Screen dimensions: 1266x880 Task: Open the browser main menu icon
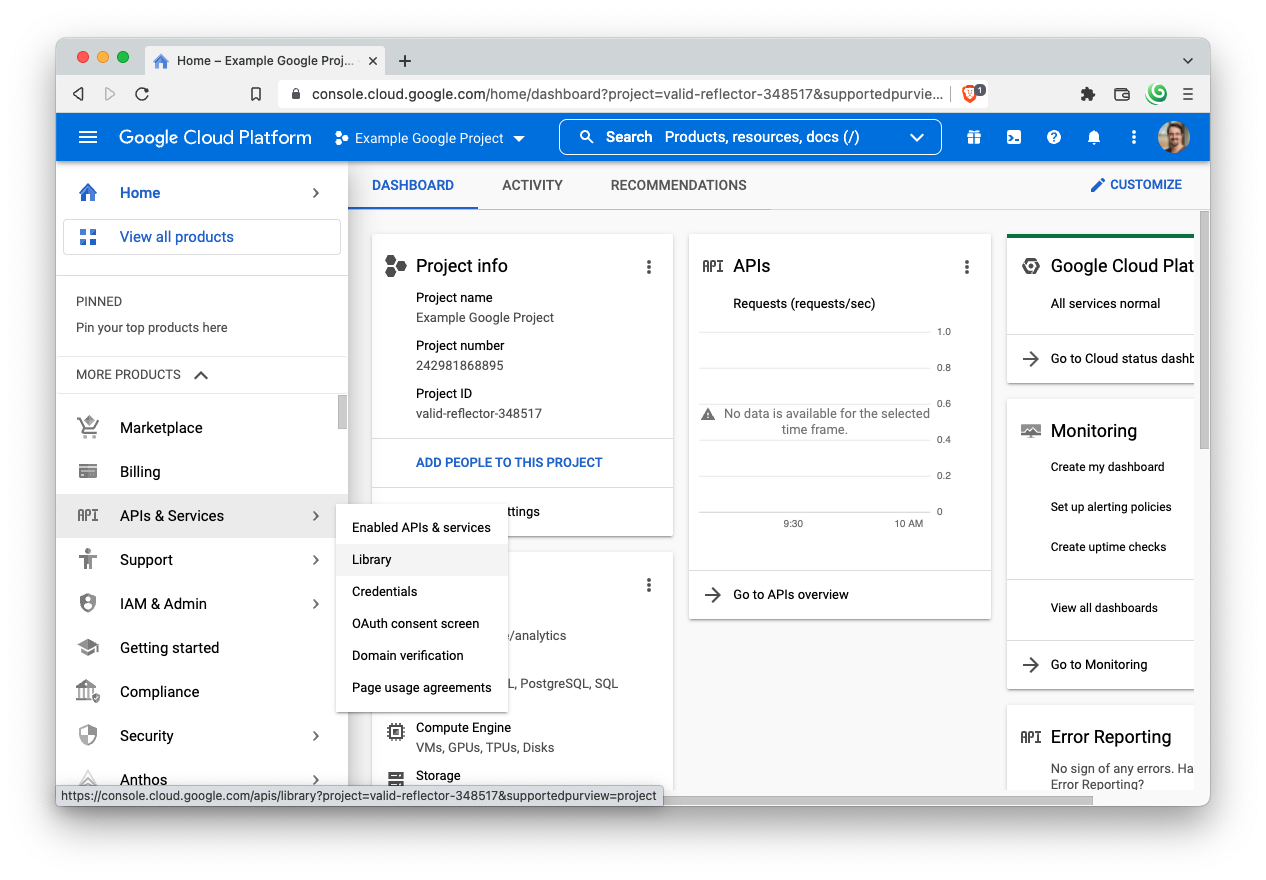tap(1188, 94)
